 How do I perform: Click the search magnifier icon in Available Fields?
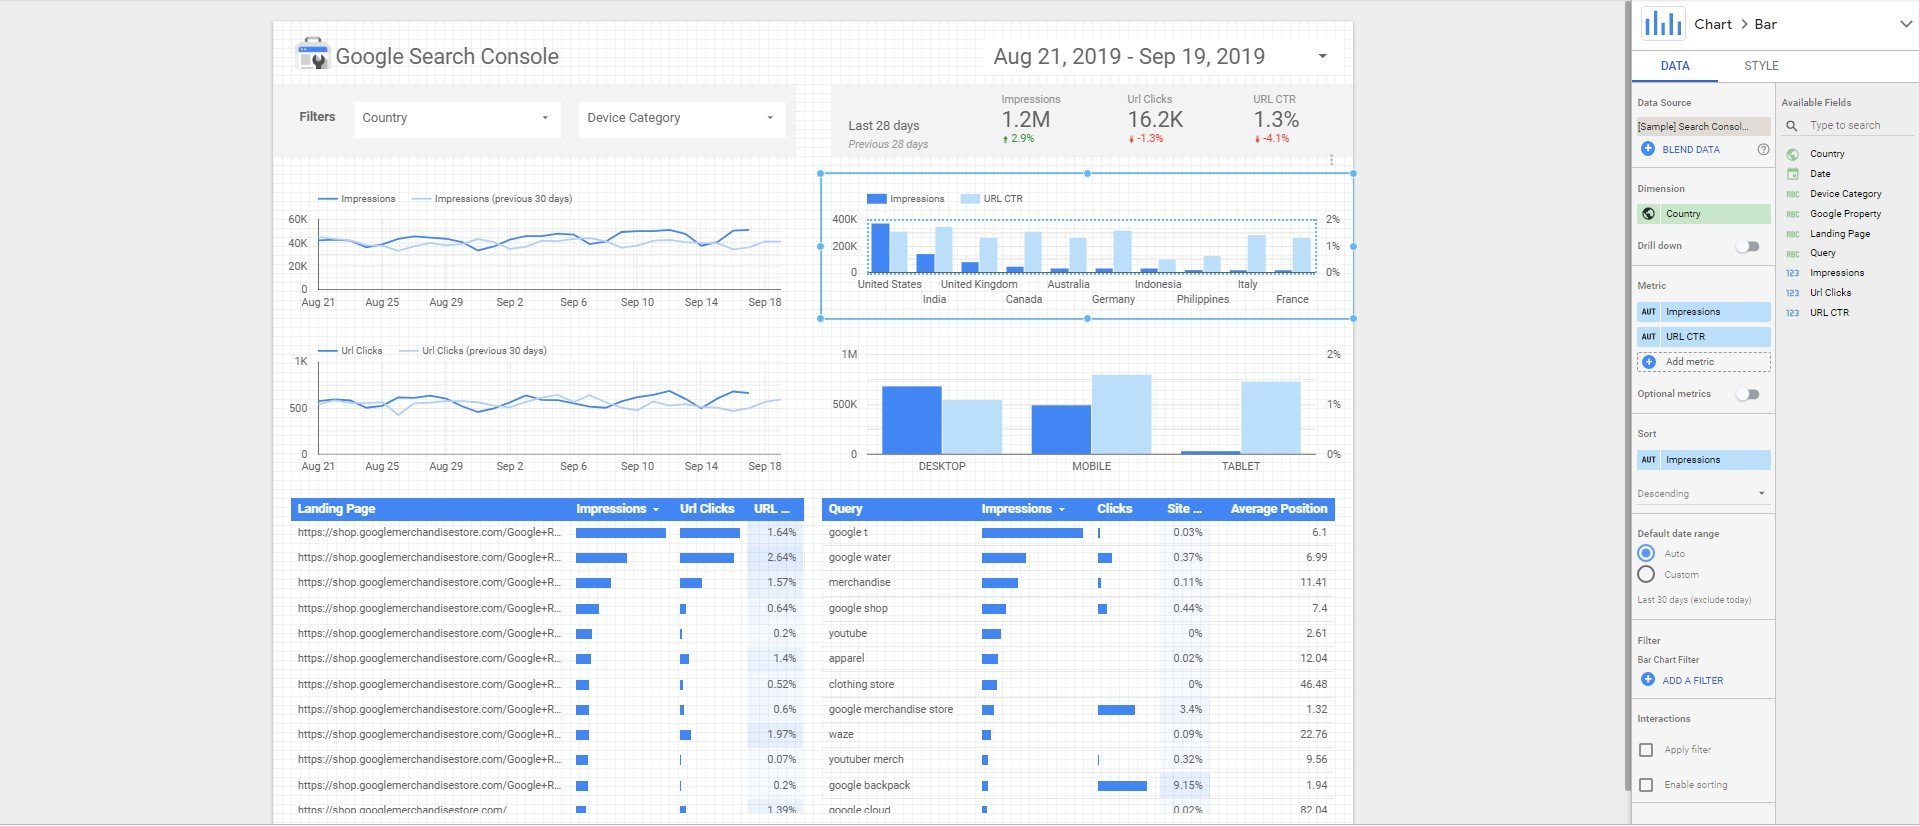point(1792,126)
